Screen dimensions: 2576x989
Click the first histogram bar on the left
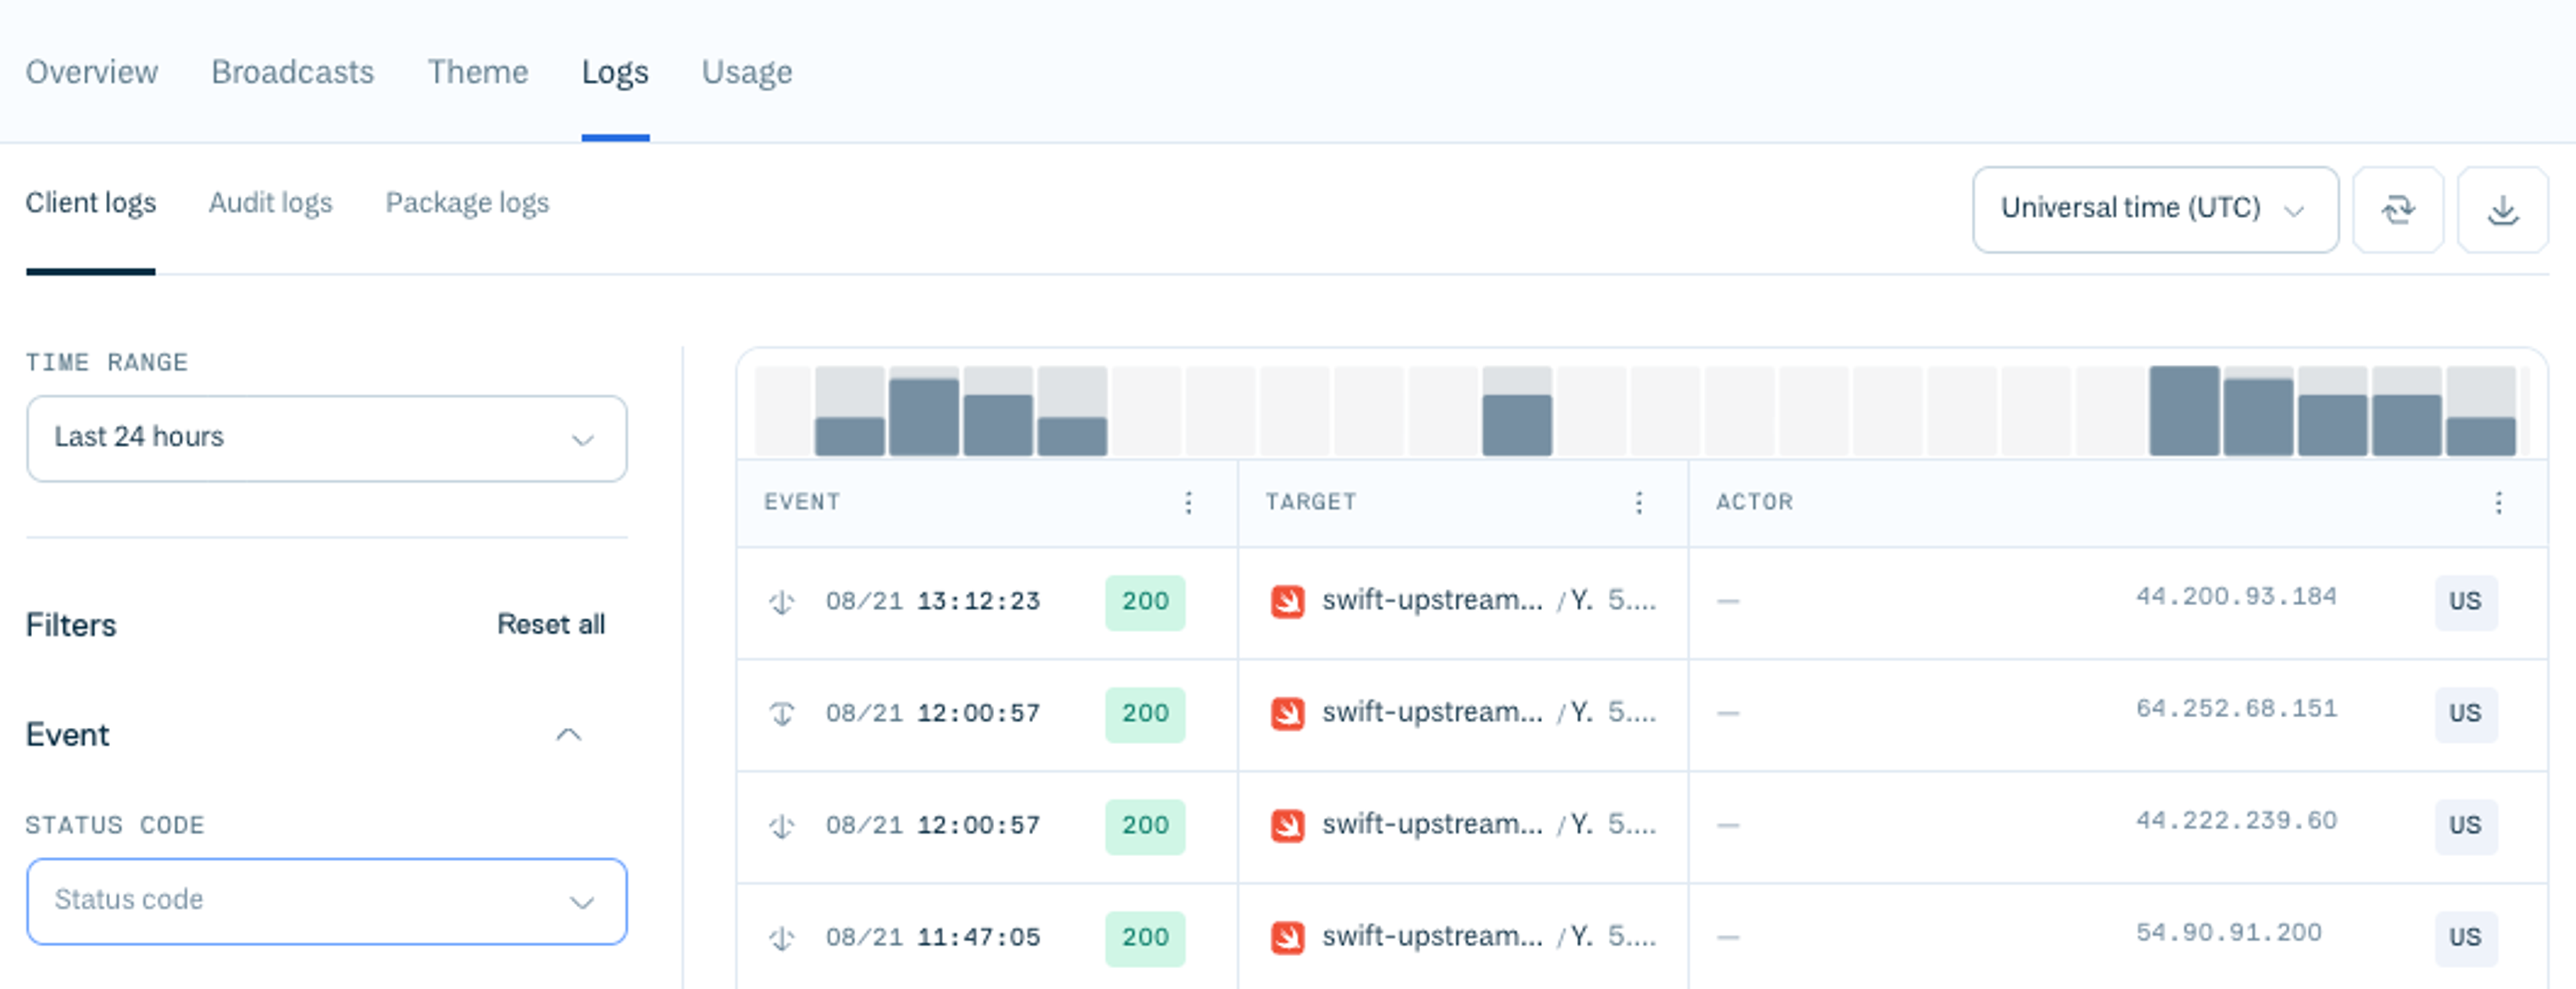pos(849,436)
